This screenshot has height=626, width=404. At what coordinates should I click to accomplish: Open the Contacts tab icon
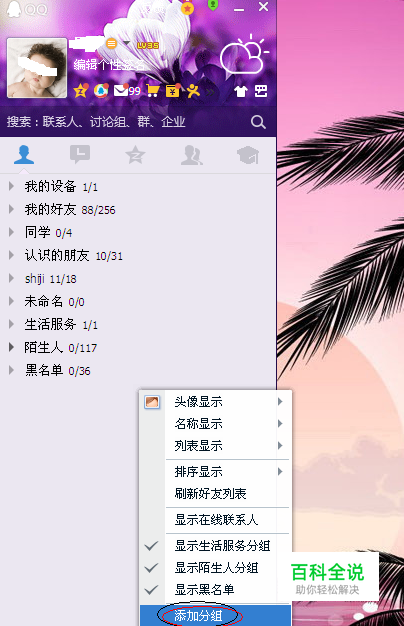click(24, 155)
